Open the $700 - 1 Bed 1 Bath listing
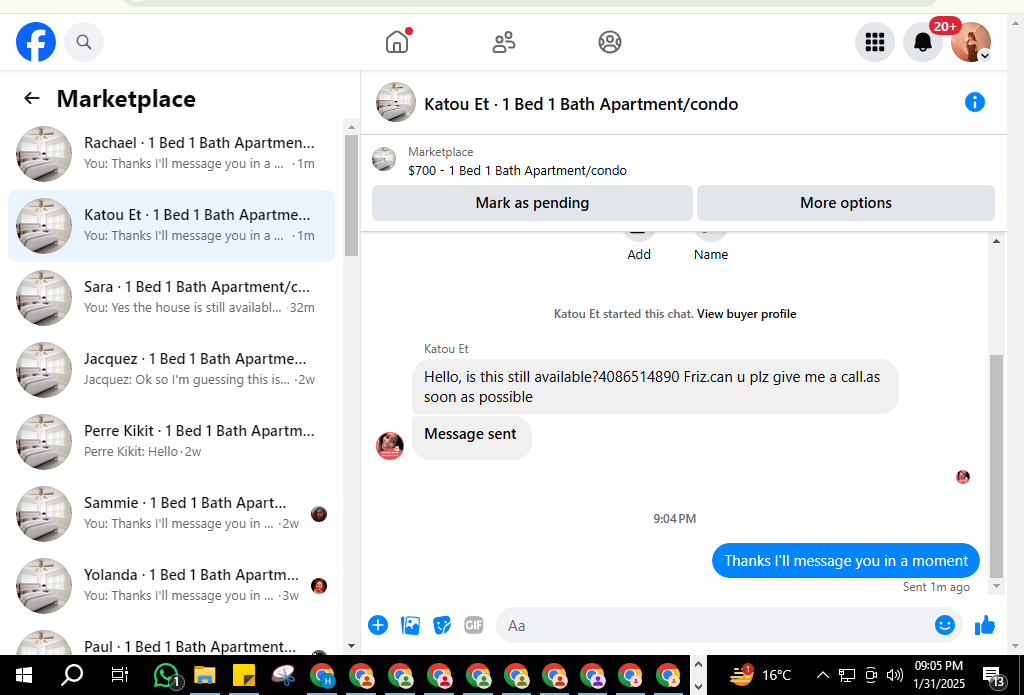The image size is (1024, 695). 517,170
